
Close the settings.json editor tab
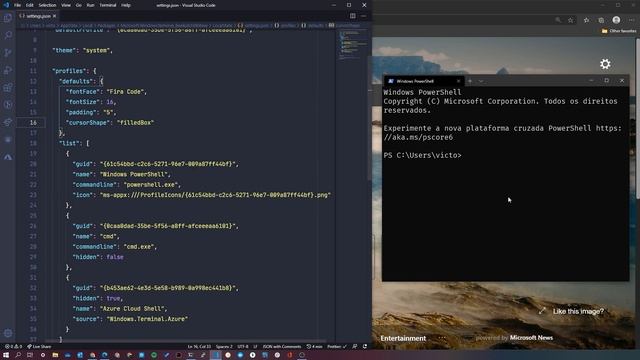point(54,16)
